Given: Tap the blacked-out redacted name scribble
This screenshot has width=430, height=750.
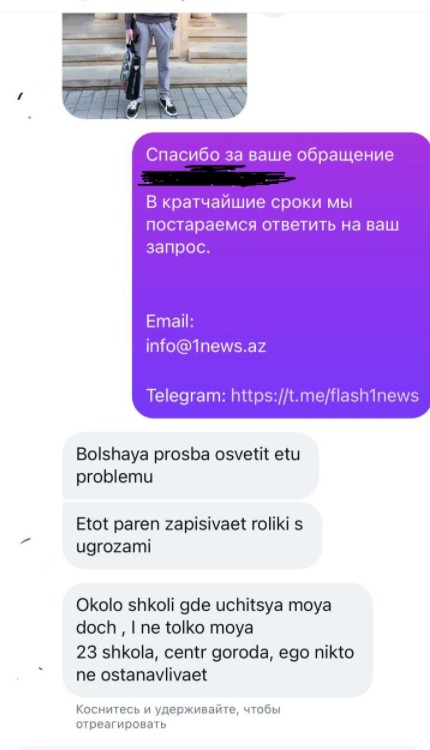Looking at the screenshot, I should pyautogui.click(x=215, y=177).
